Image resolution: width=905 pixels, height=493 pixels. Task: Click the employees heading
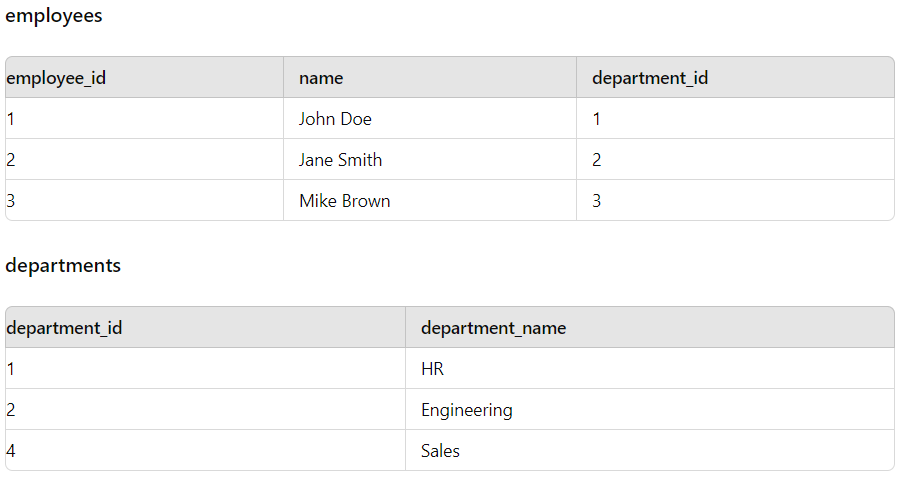(54, 16)
